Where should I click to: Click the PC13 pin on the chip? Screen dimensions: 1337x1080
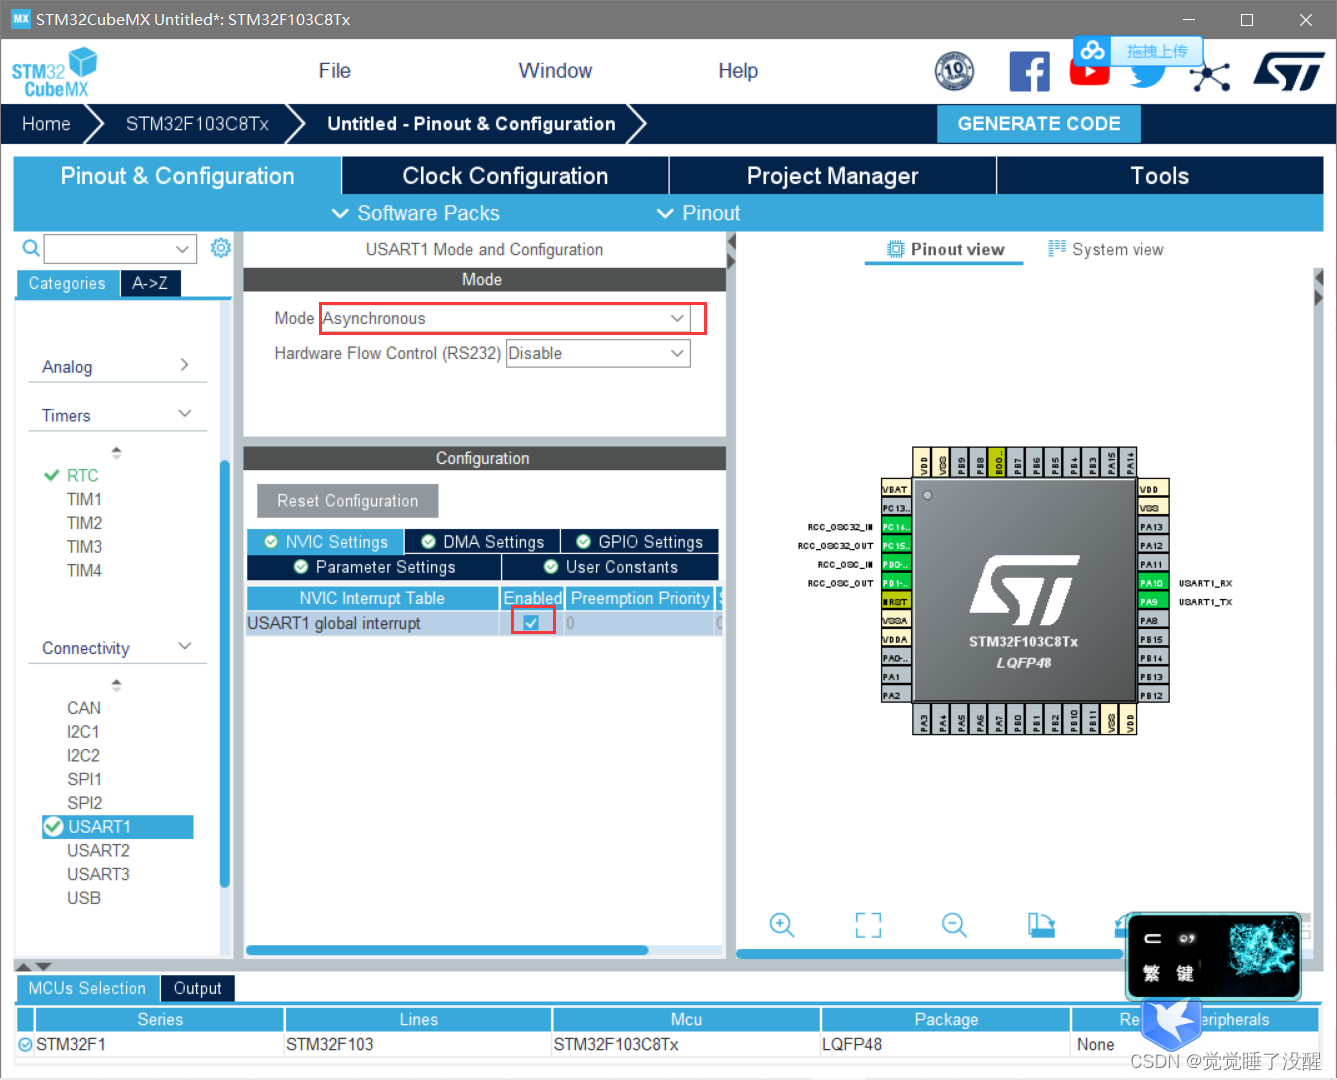(x=895, y=508)
